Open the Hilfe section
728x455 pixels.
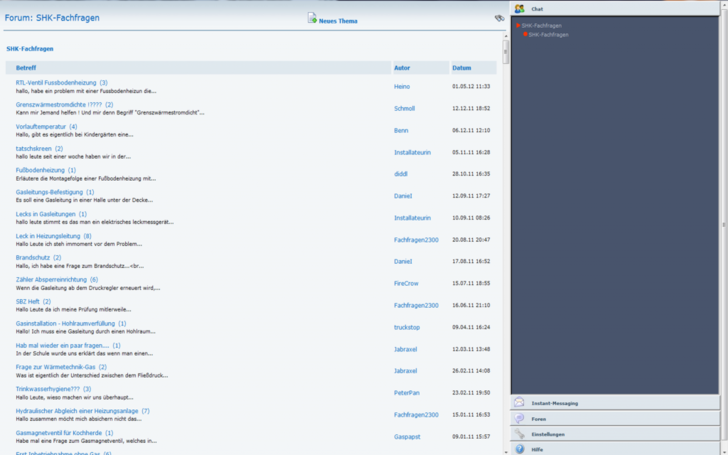(537, 449)
